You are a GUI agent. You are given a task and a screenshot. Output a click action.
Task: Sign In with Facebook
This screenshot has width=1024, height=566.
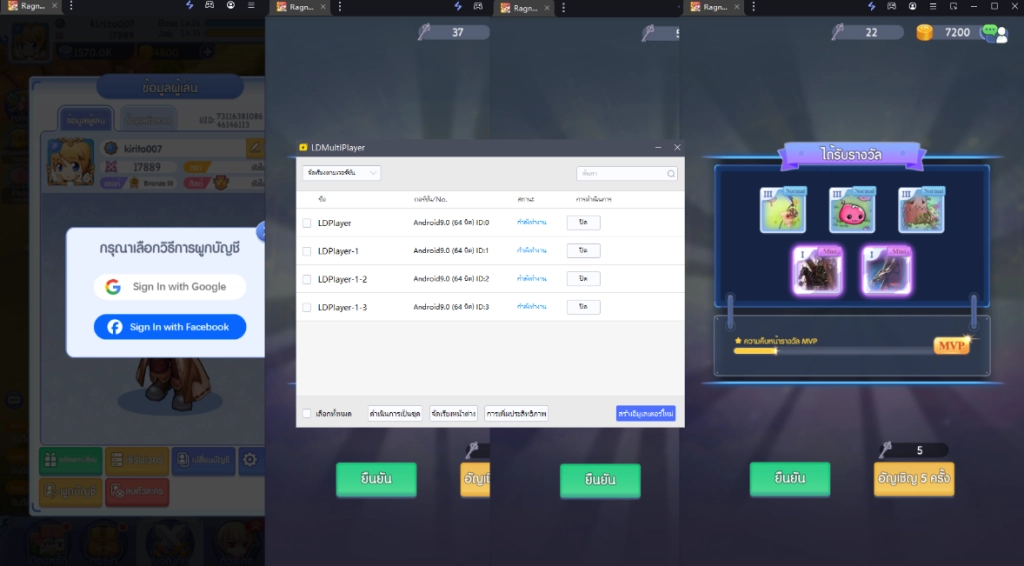[170, 327]
